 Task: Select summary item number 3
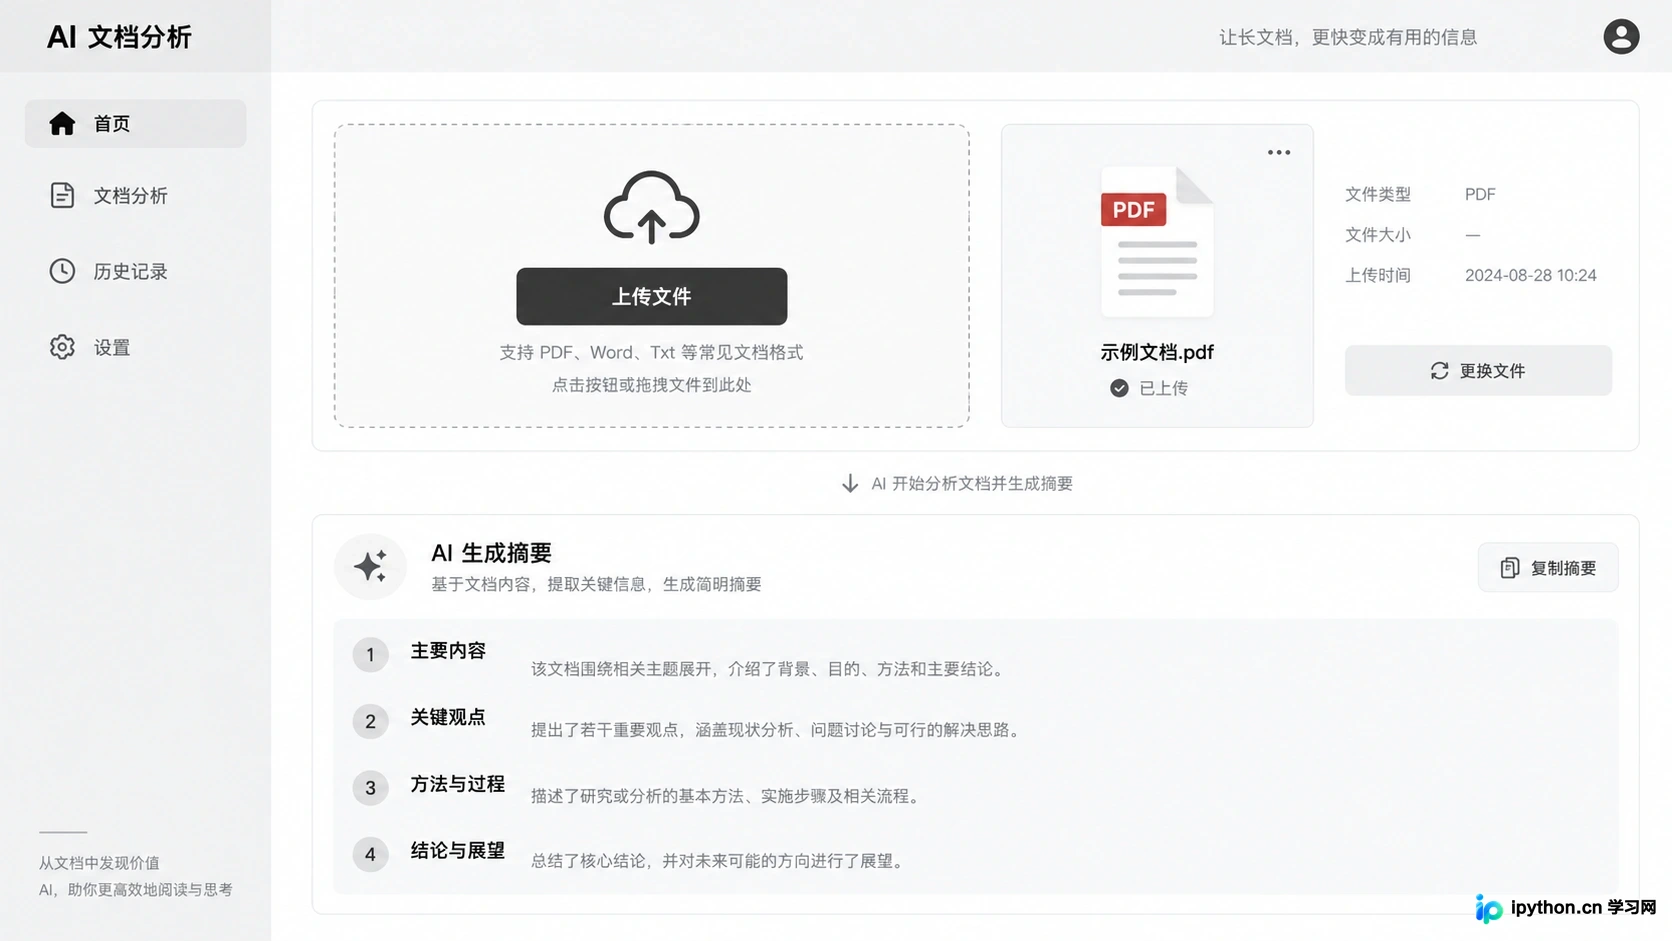pos(370,788)
